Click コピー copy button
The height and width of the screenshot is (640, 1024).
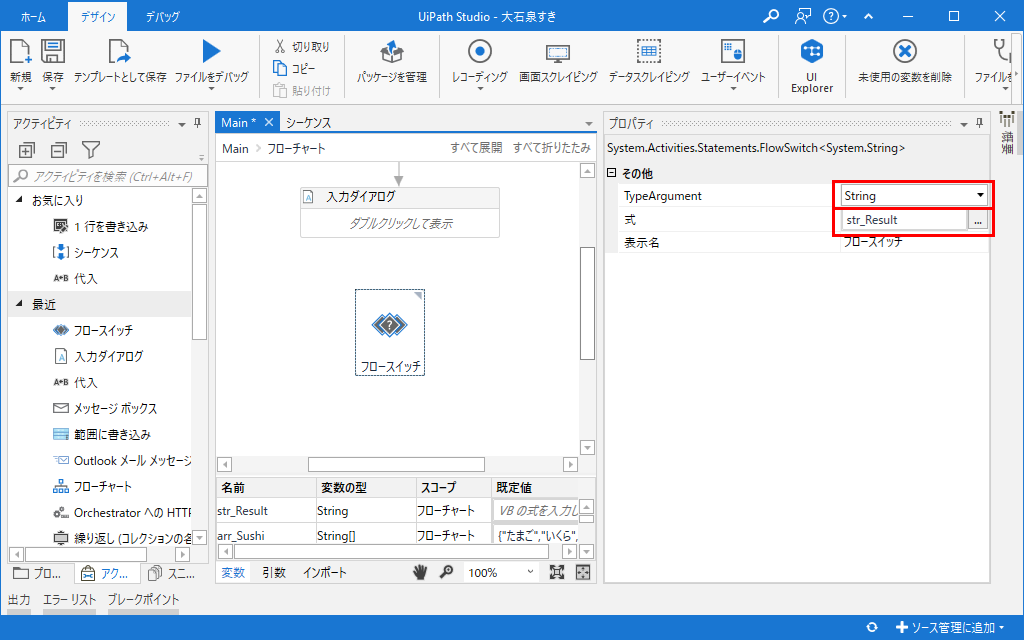point(294,68)
